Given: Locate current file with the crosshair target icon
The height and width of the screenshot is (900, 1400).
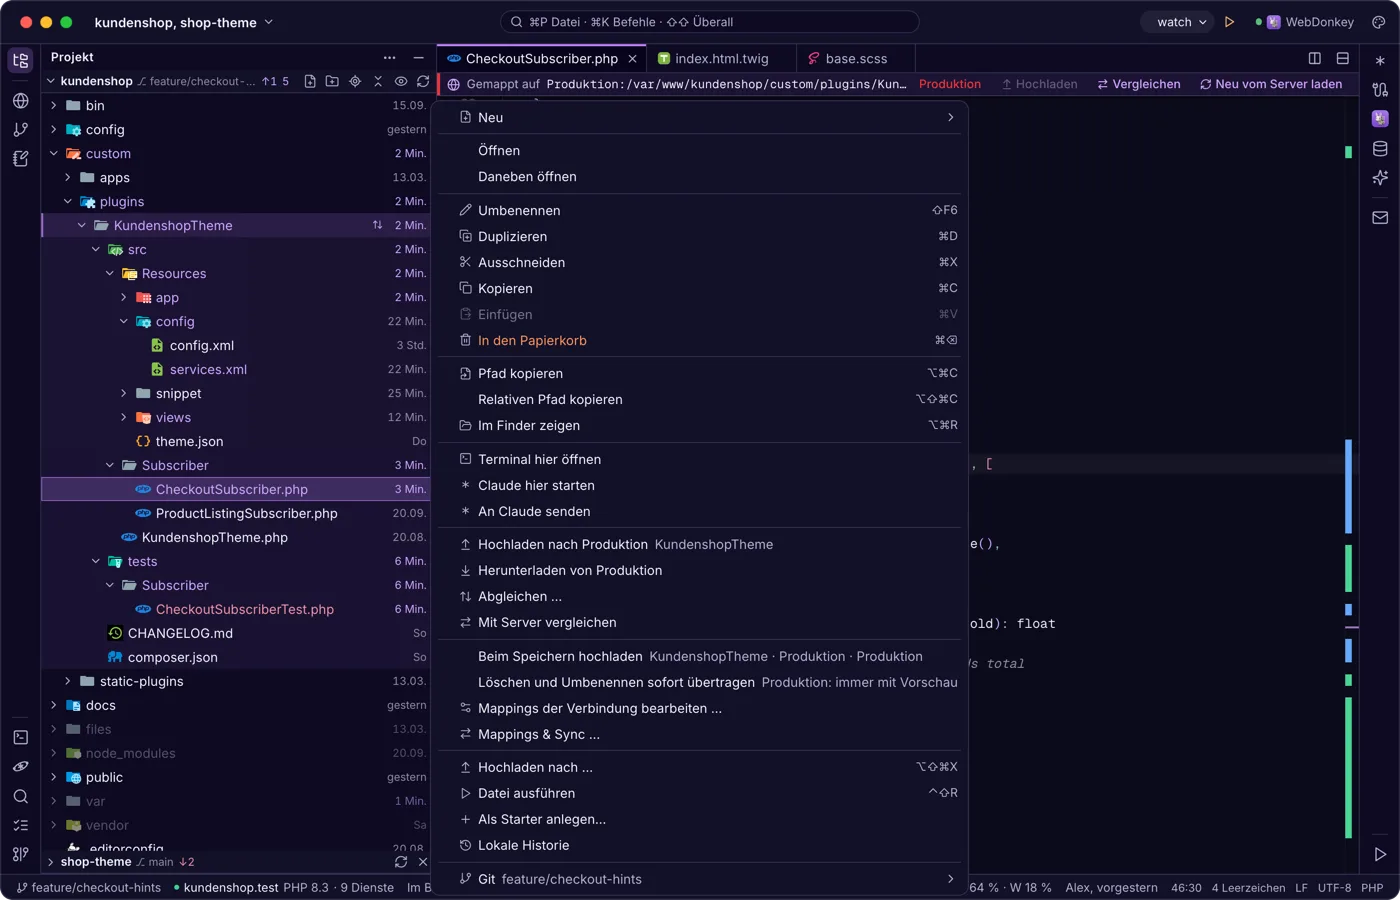Looking at the screenshot, I should coord(355,81).
